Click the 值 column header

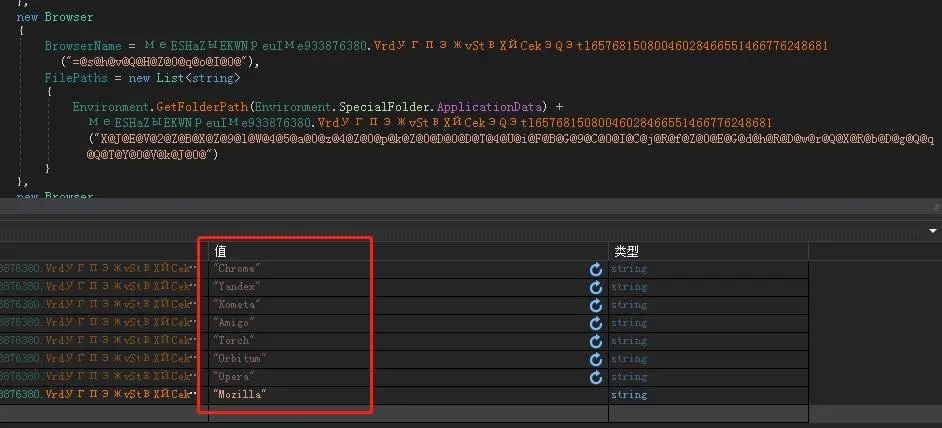pos(222,251)
